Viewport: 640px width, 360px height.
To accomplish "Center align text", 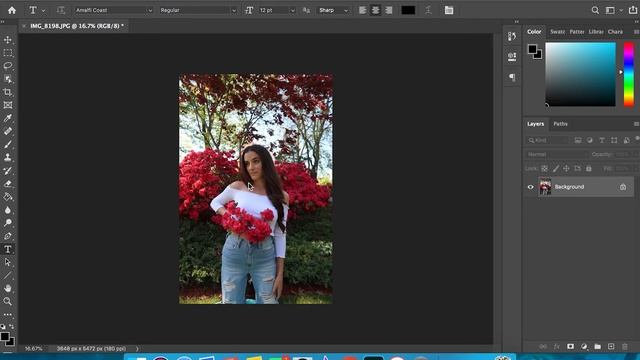I will tap(376, 10).
